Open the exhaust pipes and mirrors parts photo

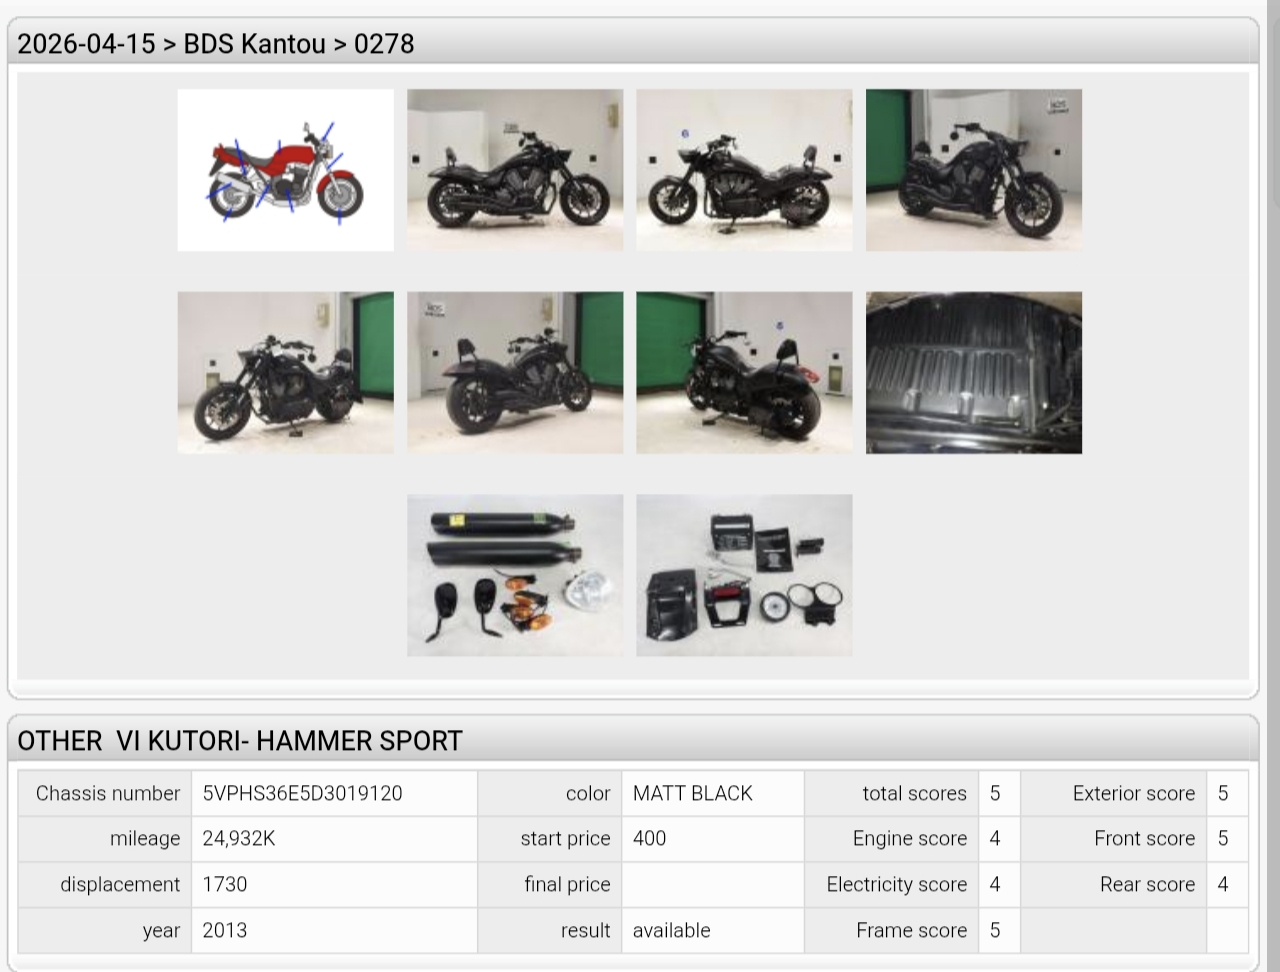[x=514, y=575]
